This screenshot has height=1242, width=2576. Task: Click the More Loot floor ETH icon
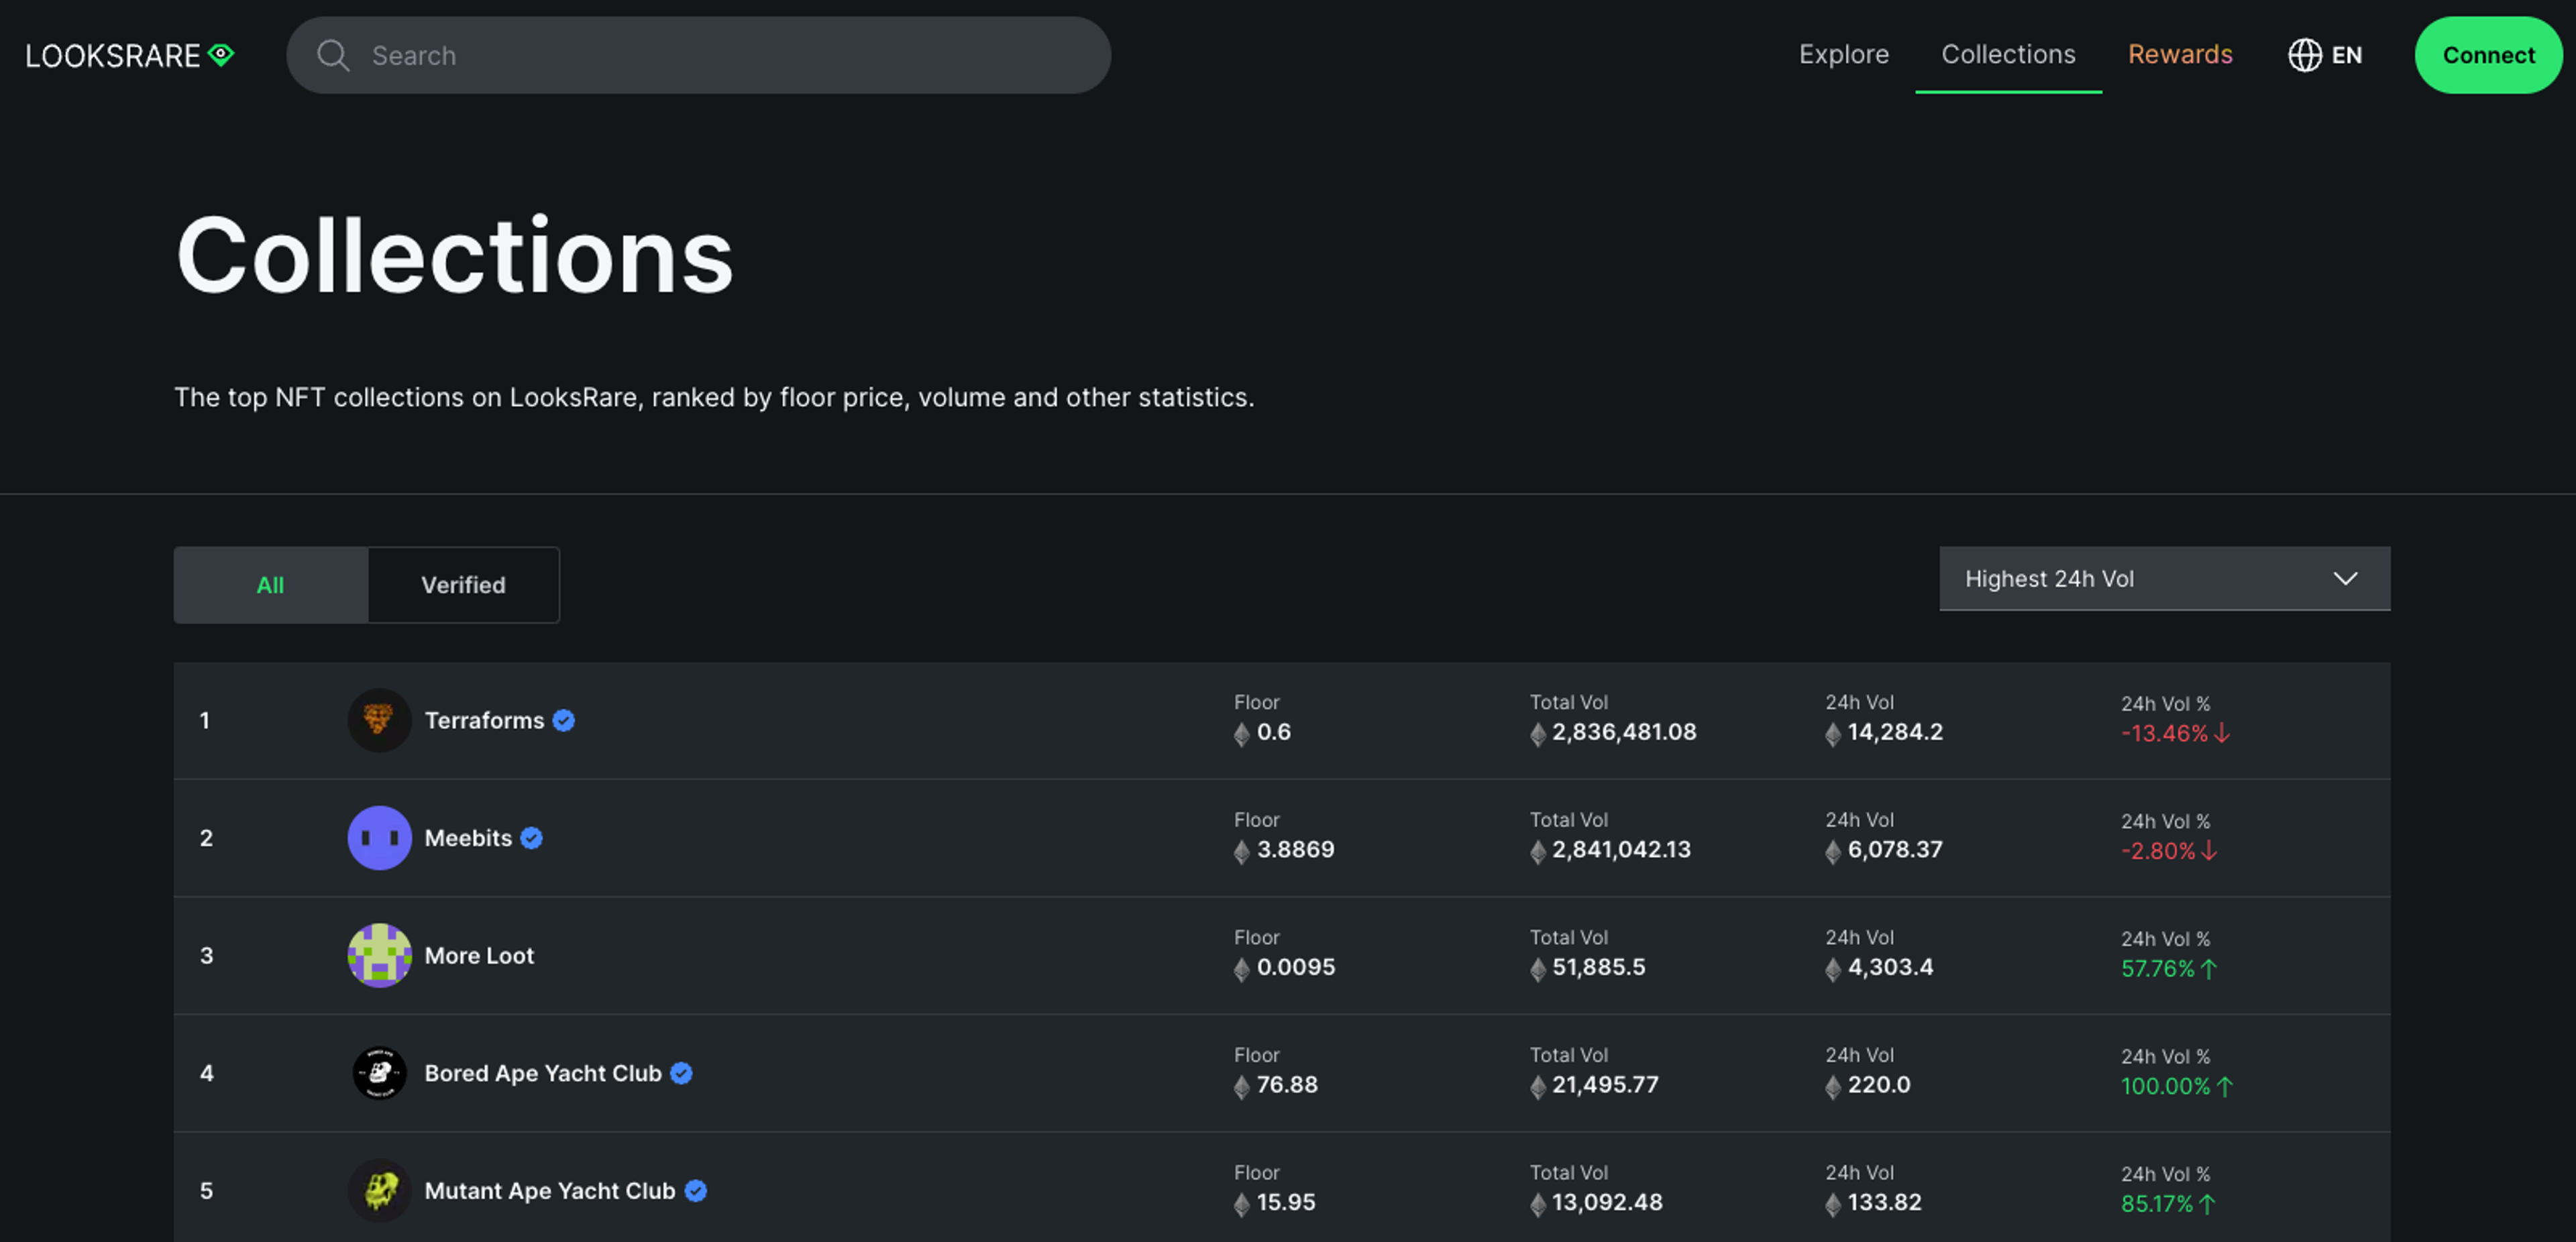1242,969
